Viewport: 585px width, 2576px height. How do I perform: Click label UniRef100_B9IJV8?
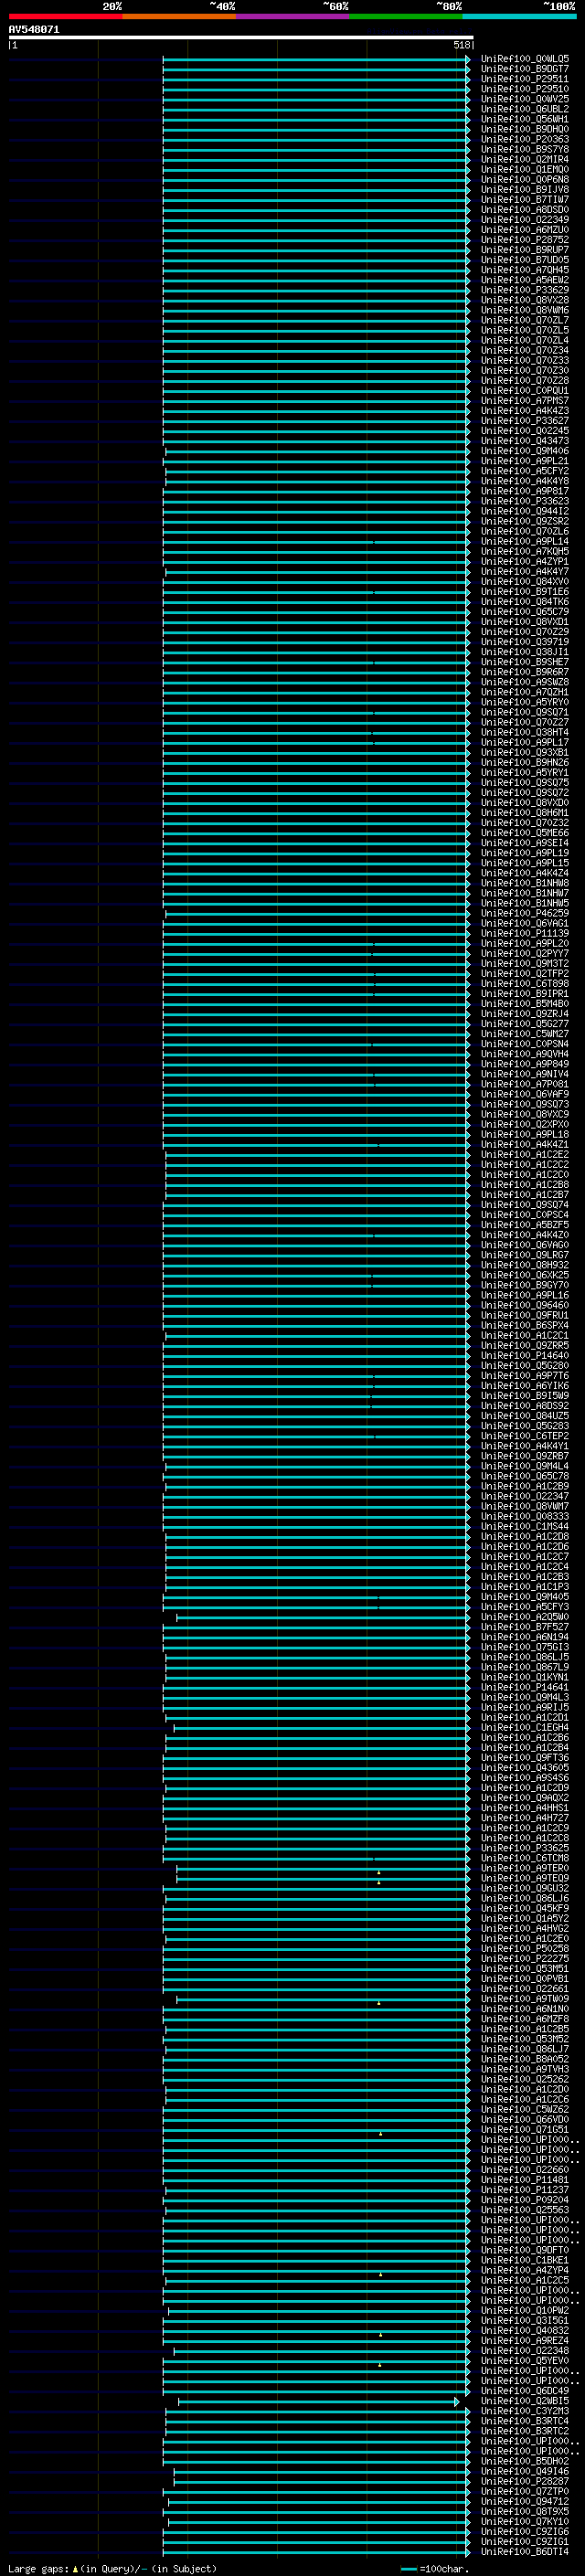click(524, 189)
